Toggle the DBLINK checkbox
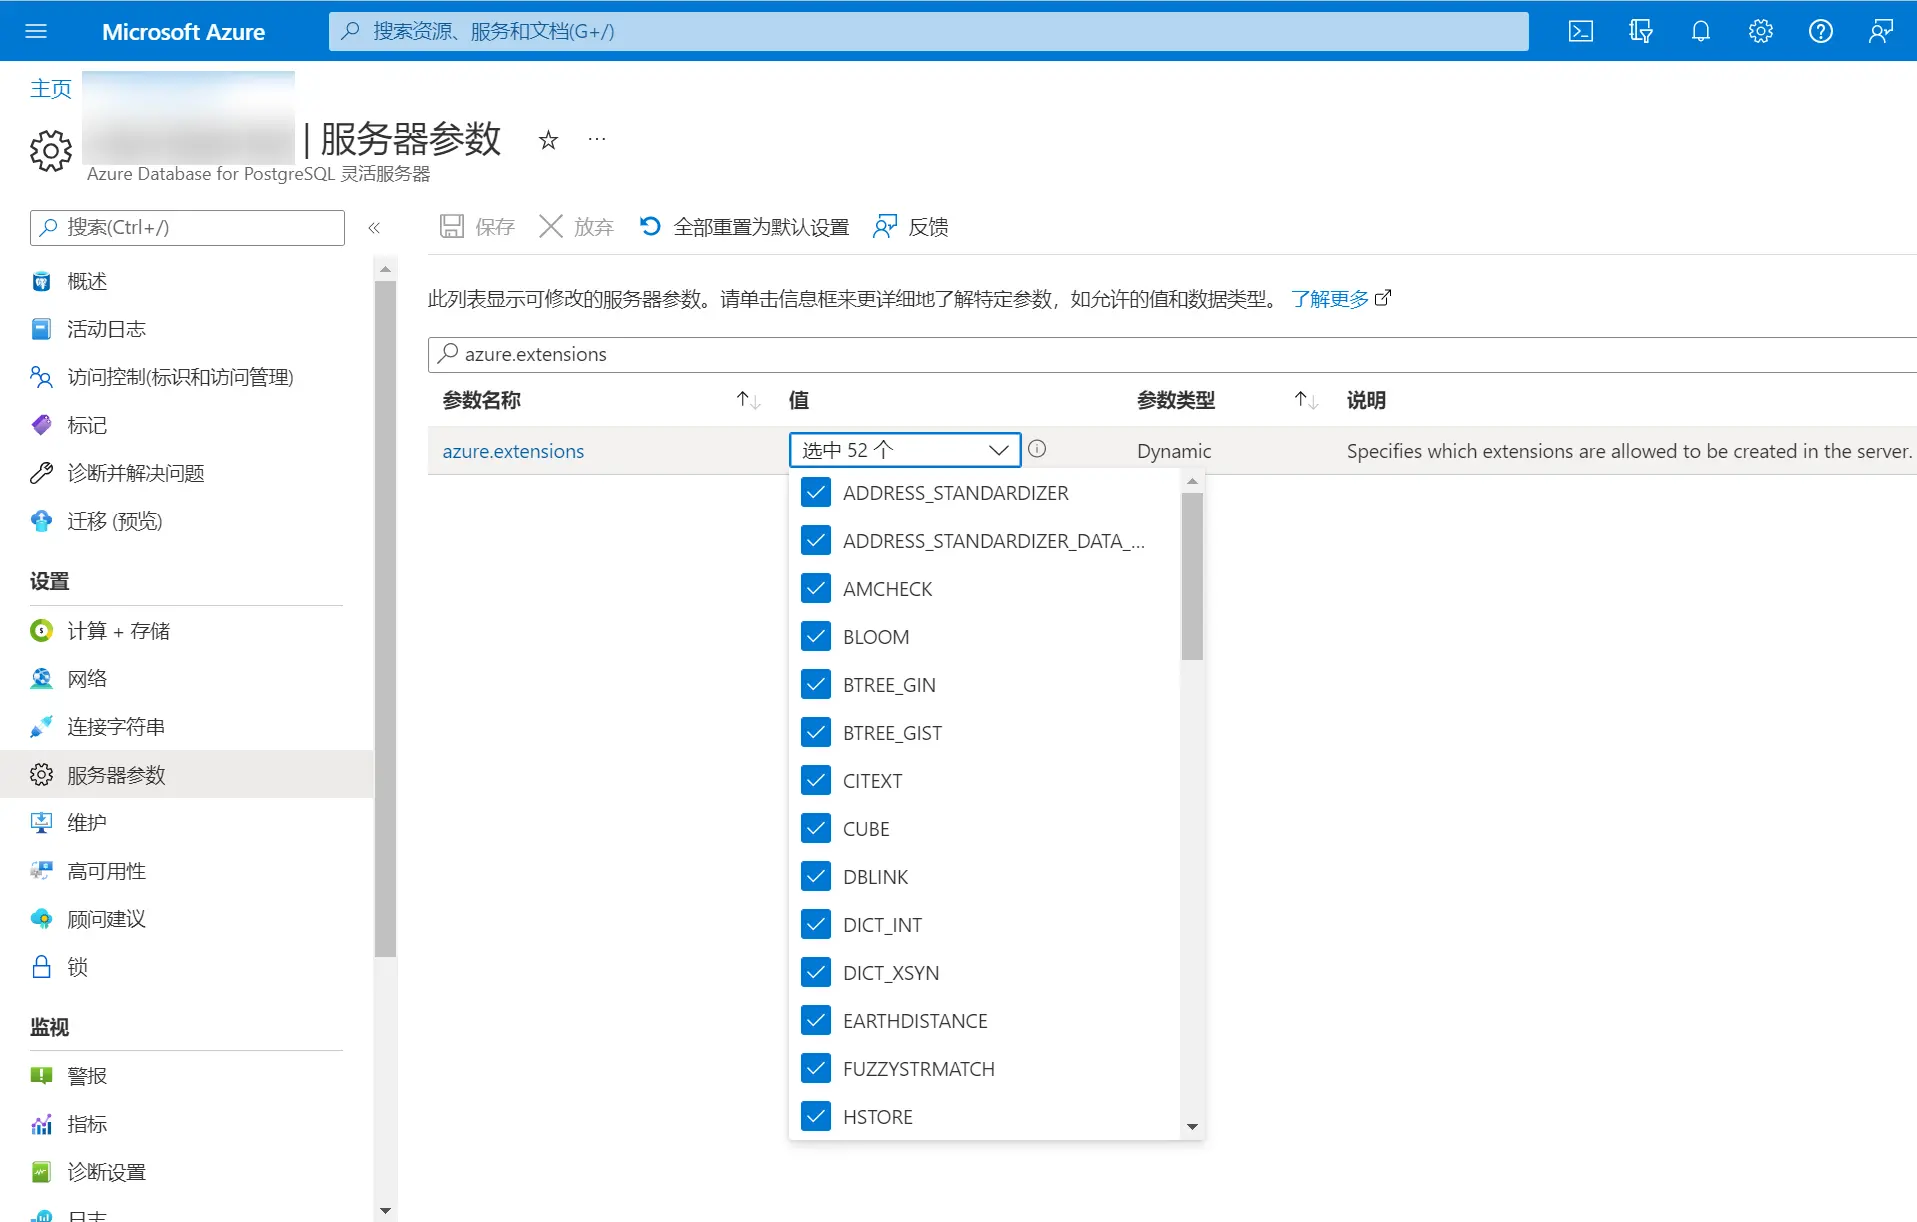Image resolution: width=1917 pixels, height=1222 pixels. 816,876
